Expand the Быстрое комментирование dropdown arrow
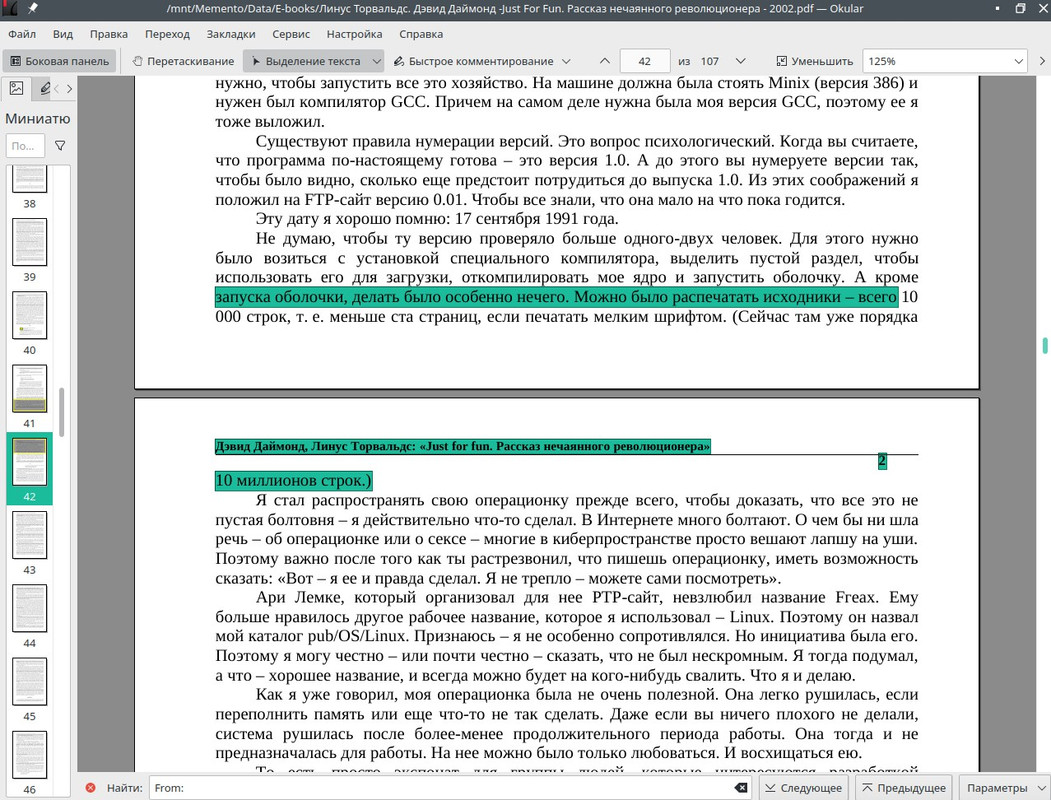The width and height of the screenshot is (1051, 800). tap(566, 61)
